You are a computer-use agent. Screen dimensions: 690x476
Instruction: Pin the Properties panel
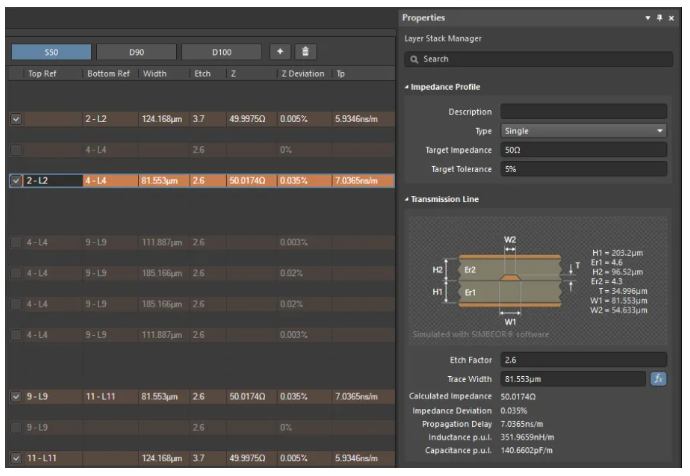pyautogui.click(x=660, y=18)
